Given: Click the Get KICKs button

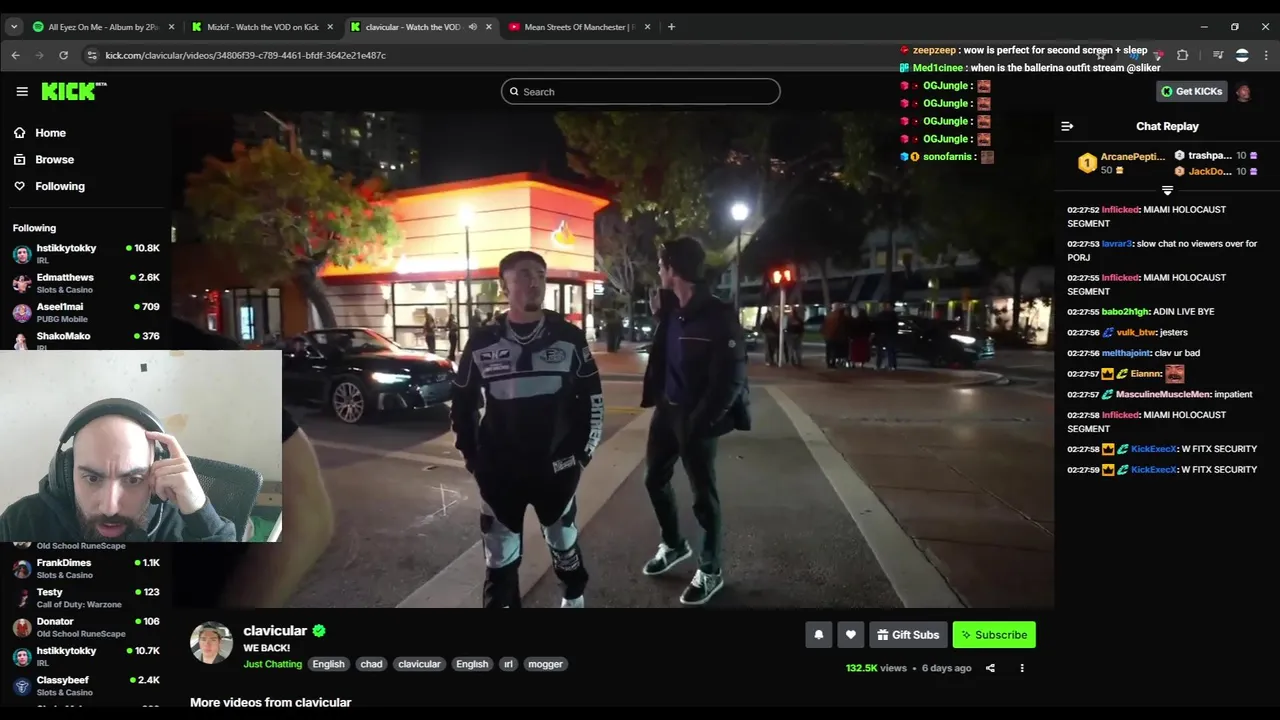Looking at the screenshot, I should pyautogui.click(x=1191, y=92).
